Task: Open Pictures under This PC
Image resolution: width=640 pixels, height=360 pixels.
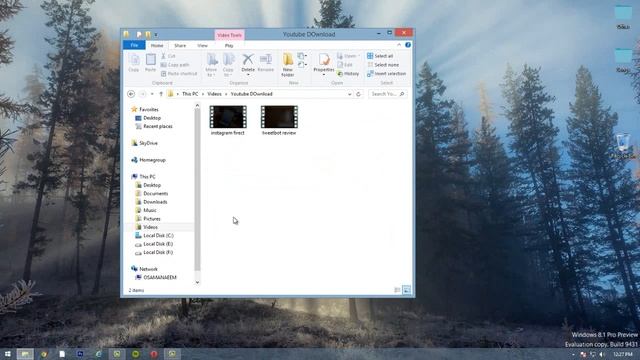Action: pos(148,219)
